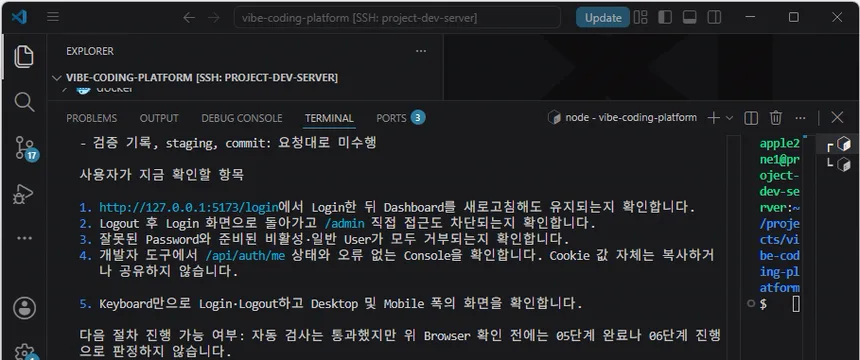Click the /api/auth/me path in terminal
Viewport: 860px width, 360px height.
click(245, 256)
